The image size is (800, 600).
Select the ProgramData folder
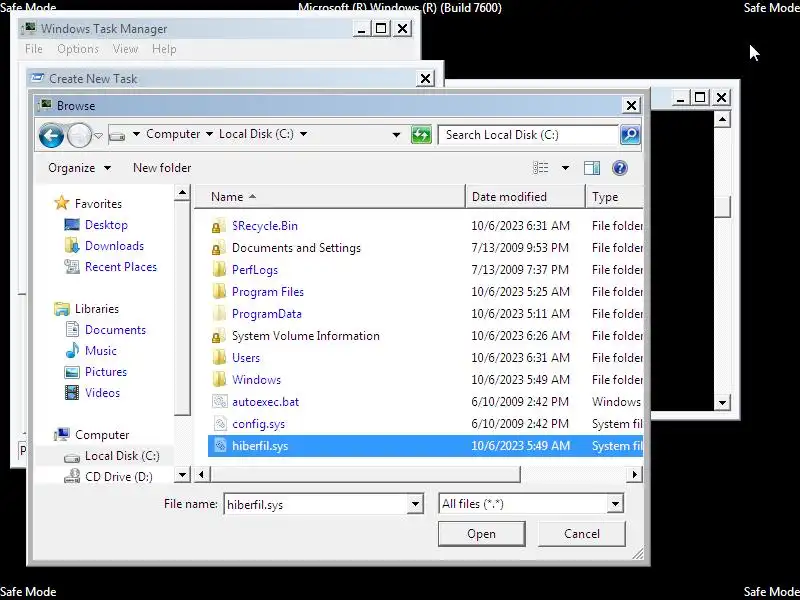pos(267,314)
